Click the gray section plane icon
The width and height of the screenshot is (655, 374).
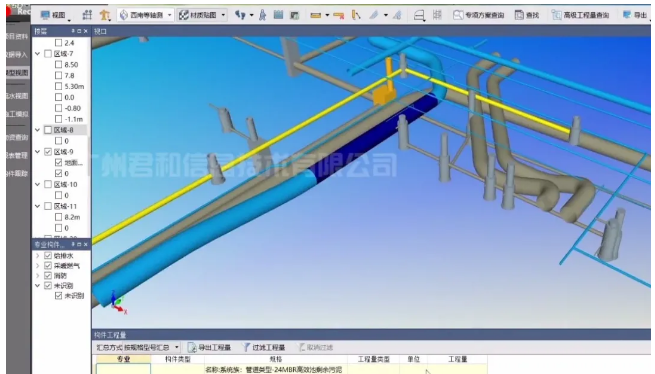click(374, 15)
